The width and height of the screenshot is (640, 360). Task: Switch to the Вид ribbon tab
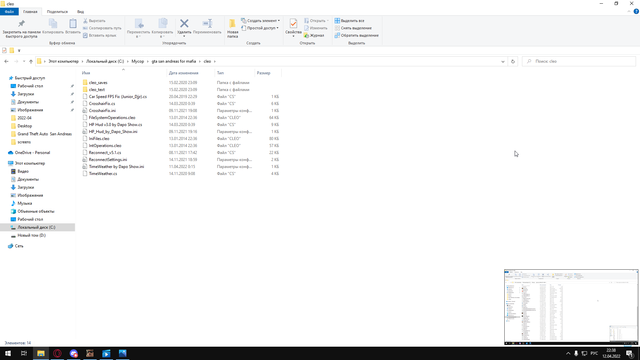pos(80,11)
